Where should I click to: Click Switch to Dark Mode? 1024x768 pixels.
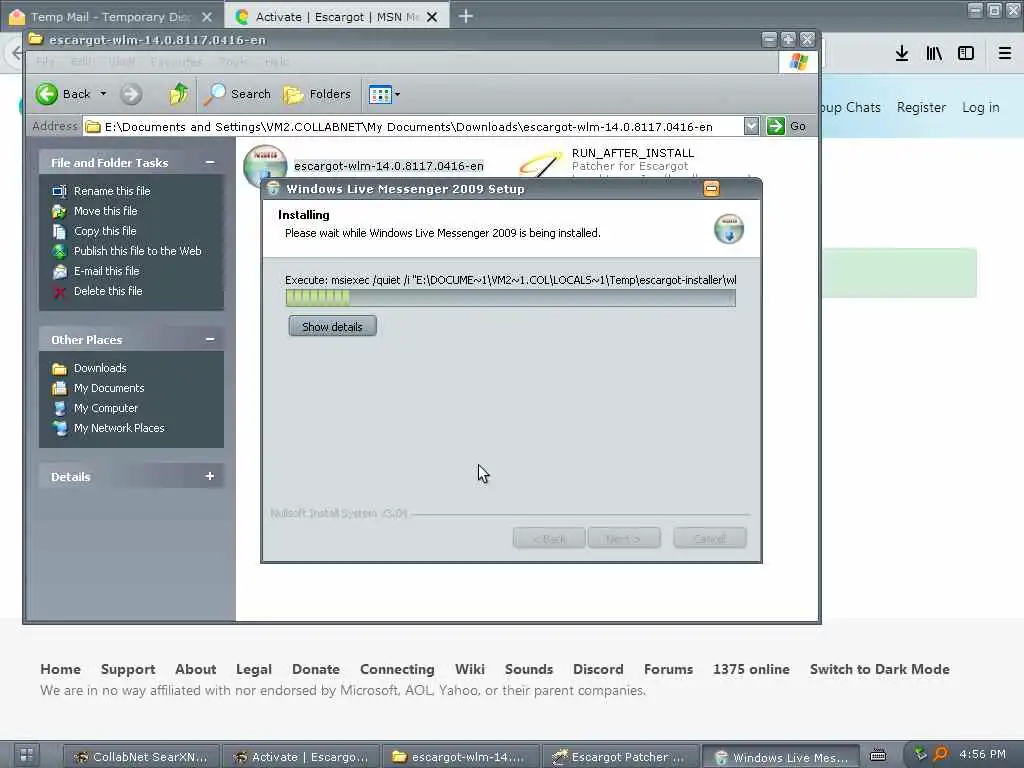(x=879, y=669)
